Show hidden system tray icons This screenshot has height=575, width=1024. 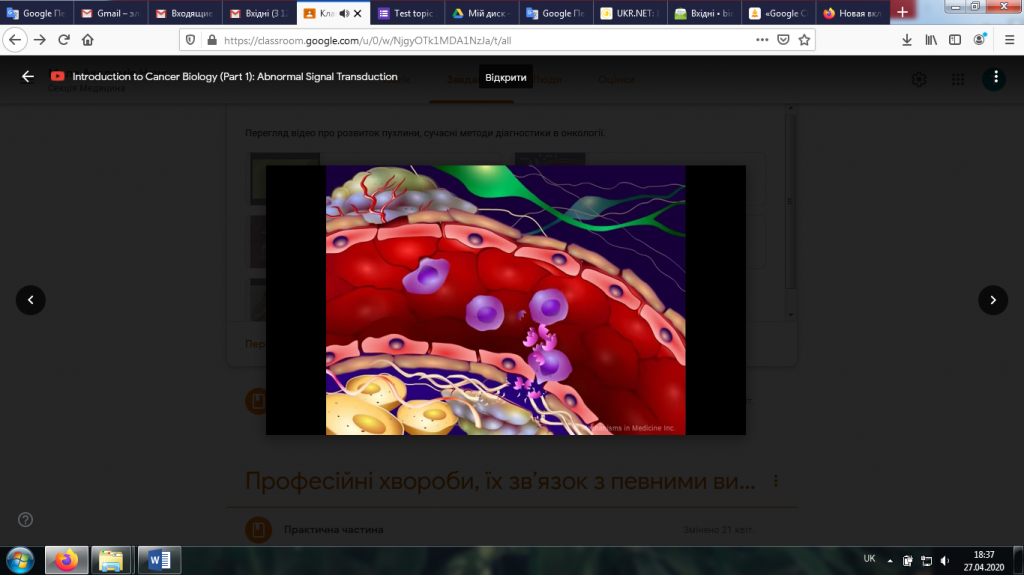(x=889, y=561)
